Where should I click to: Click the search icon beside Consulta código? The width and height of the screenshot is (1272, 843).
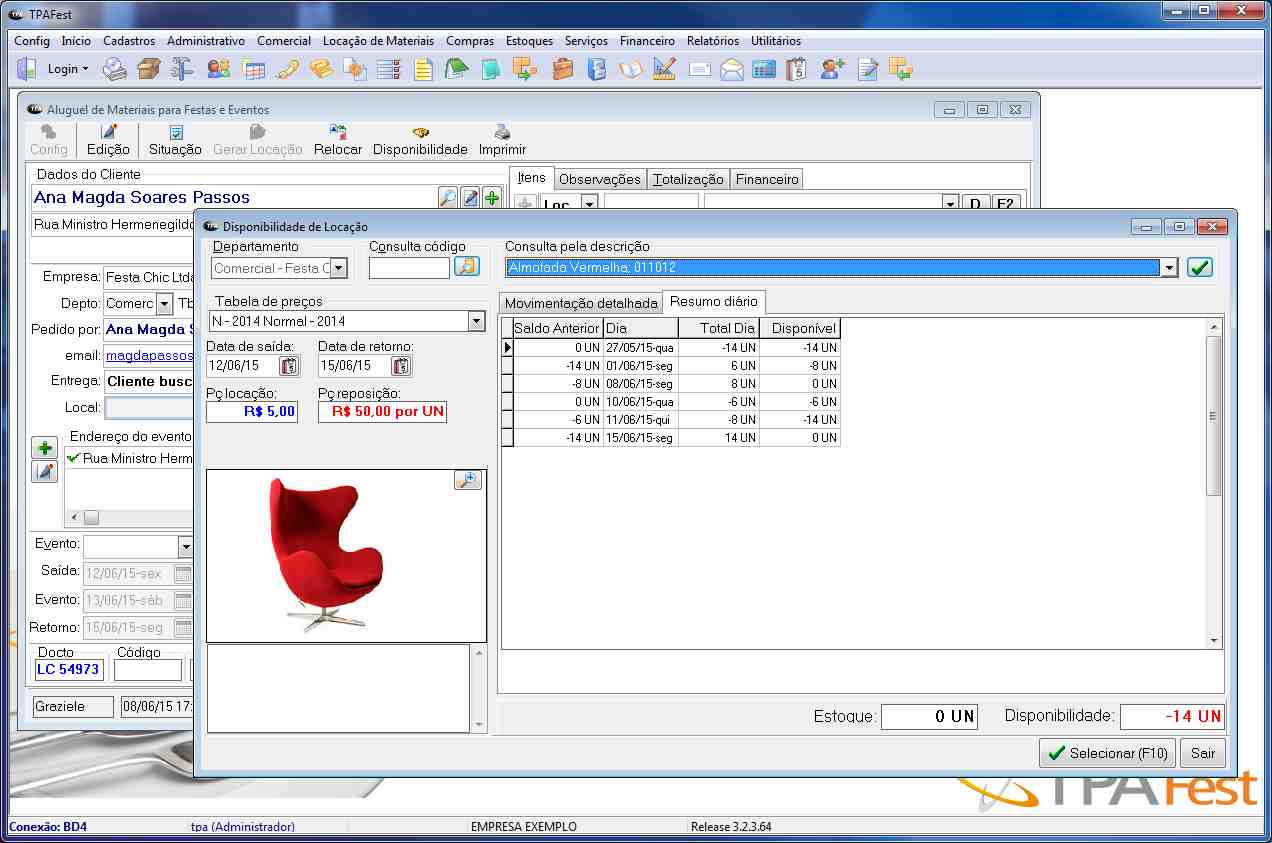tap(466, 266)
